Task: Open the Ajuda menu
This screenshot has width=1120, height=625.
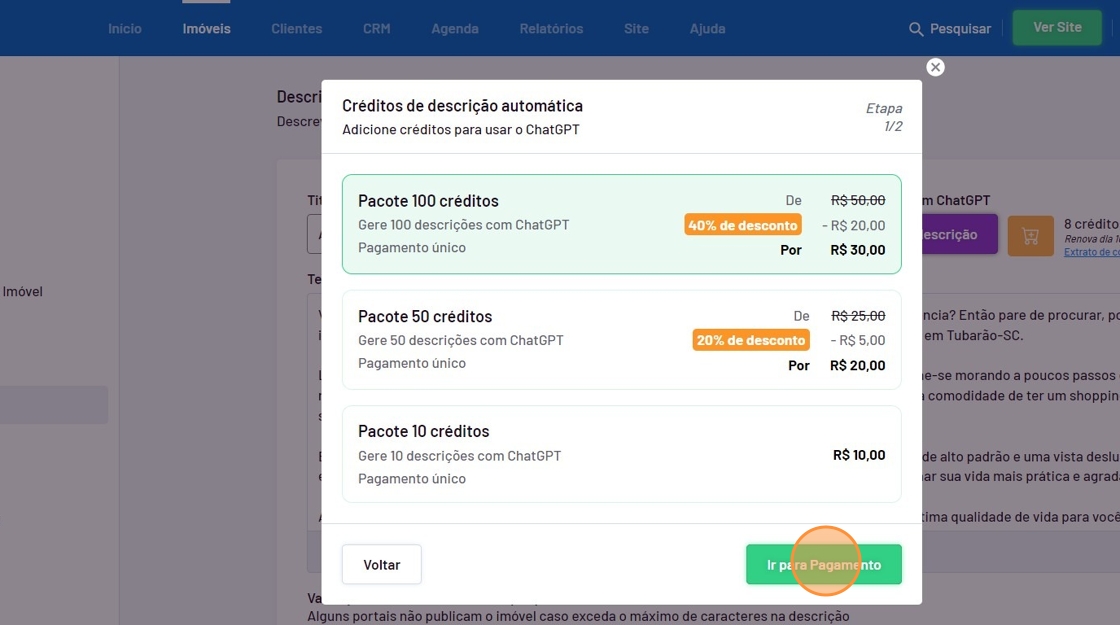Action: pos(707,29)
